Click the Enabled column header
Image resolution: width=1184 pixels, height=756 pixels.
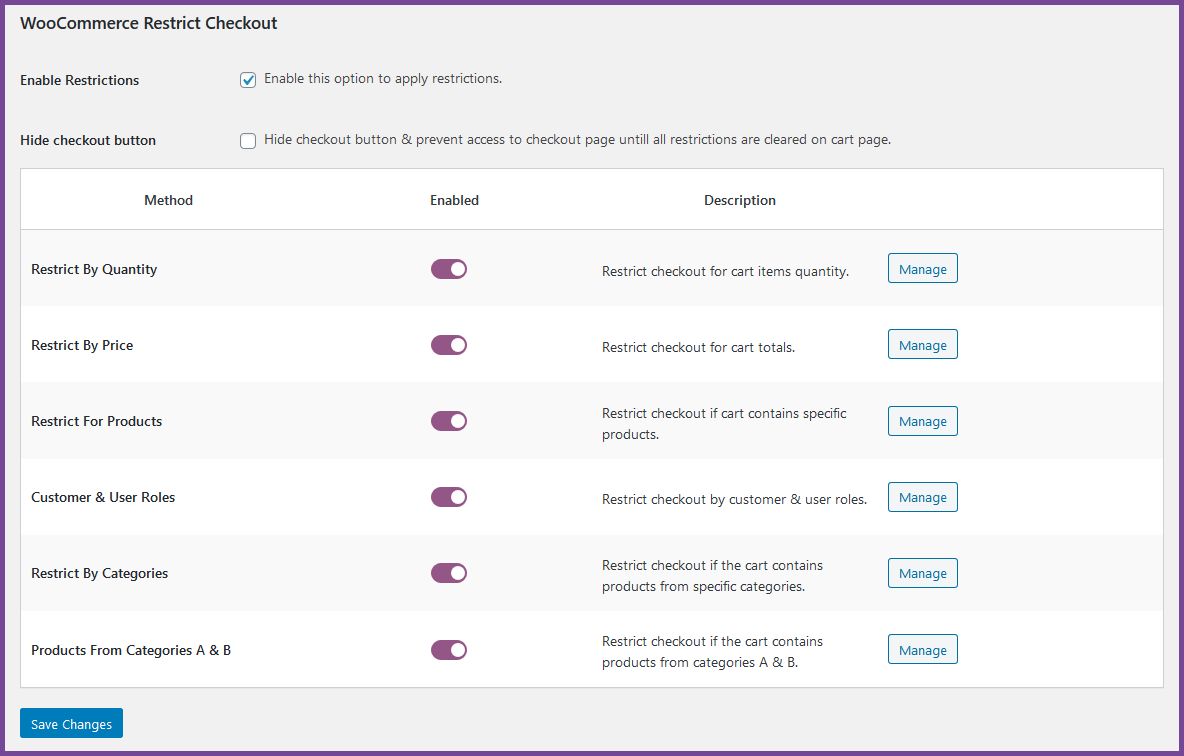(x=455, y=200)
